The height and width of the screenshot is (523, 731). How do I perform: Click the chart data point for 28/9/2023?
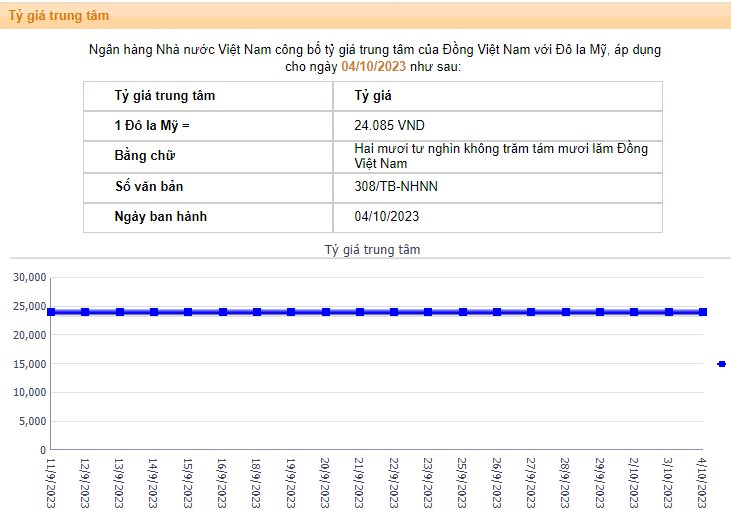click(x=566, y=312)
